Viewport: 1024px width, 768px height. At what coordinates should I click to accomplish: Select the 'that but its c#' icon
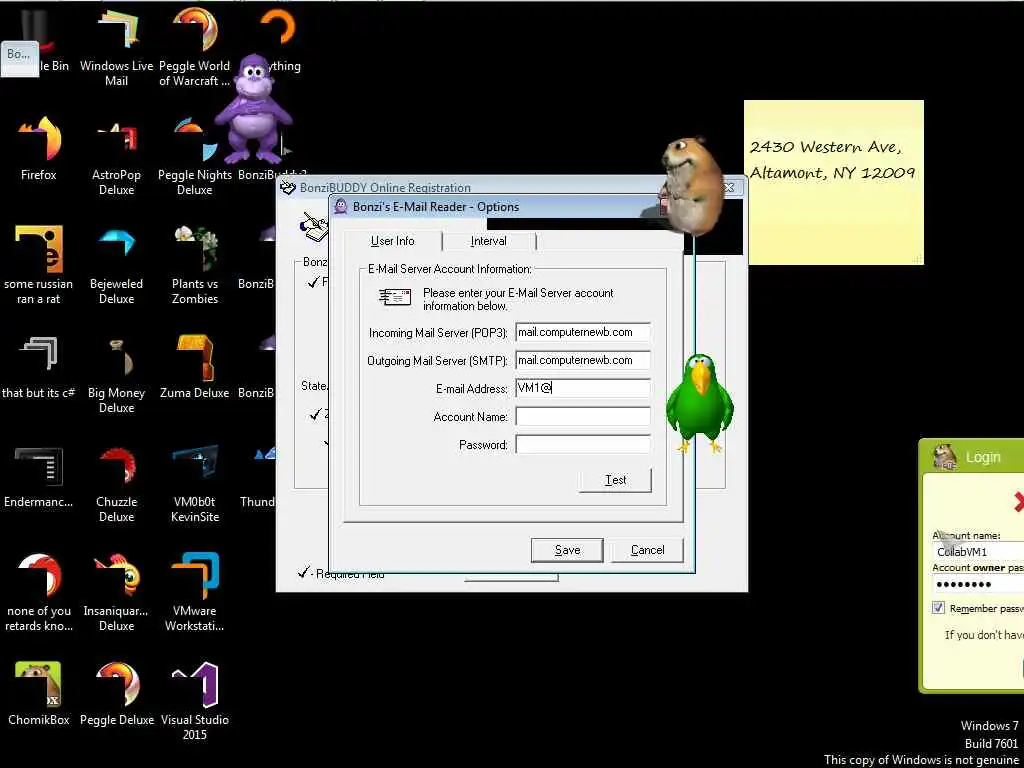(x=39, y=367)
